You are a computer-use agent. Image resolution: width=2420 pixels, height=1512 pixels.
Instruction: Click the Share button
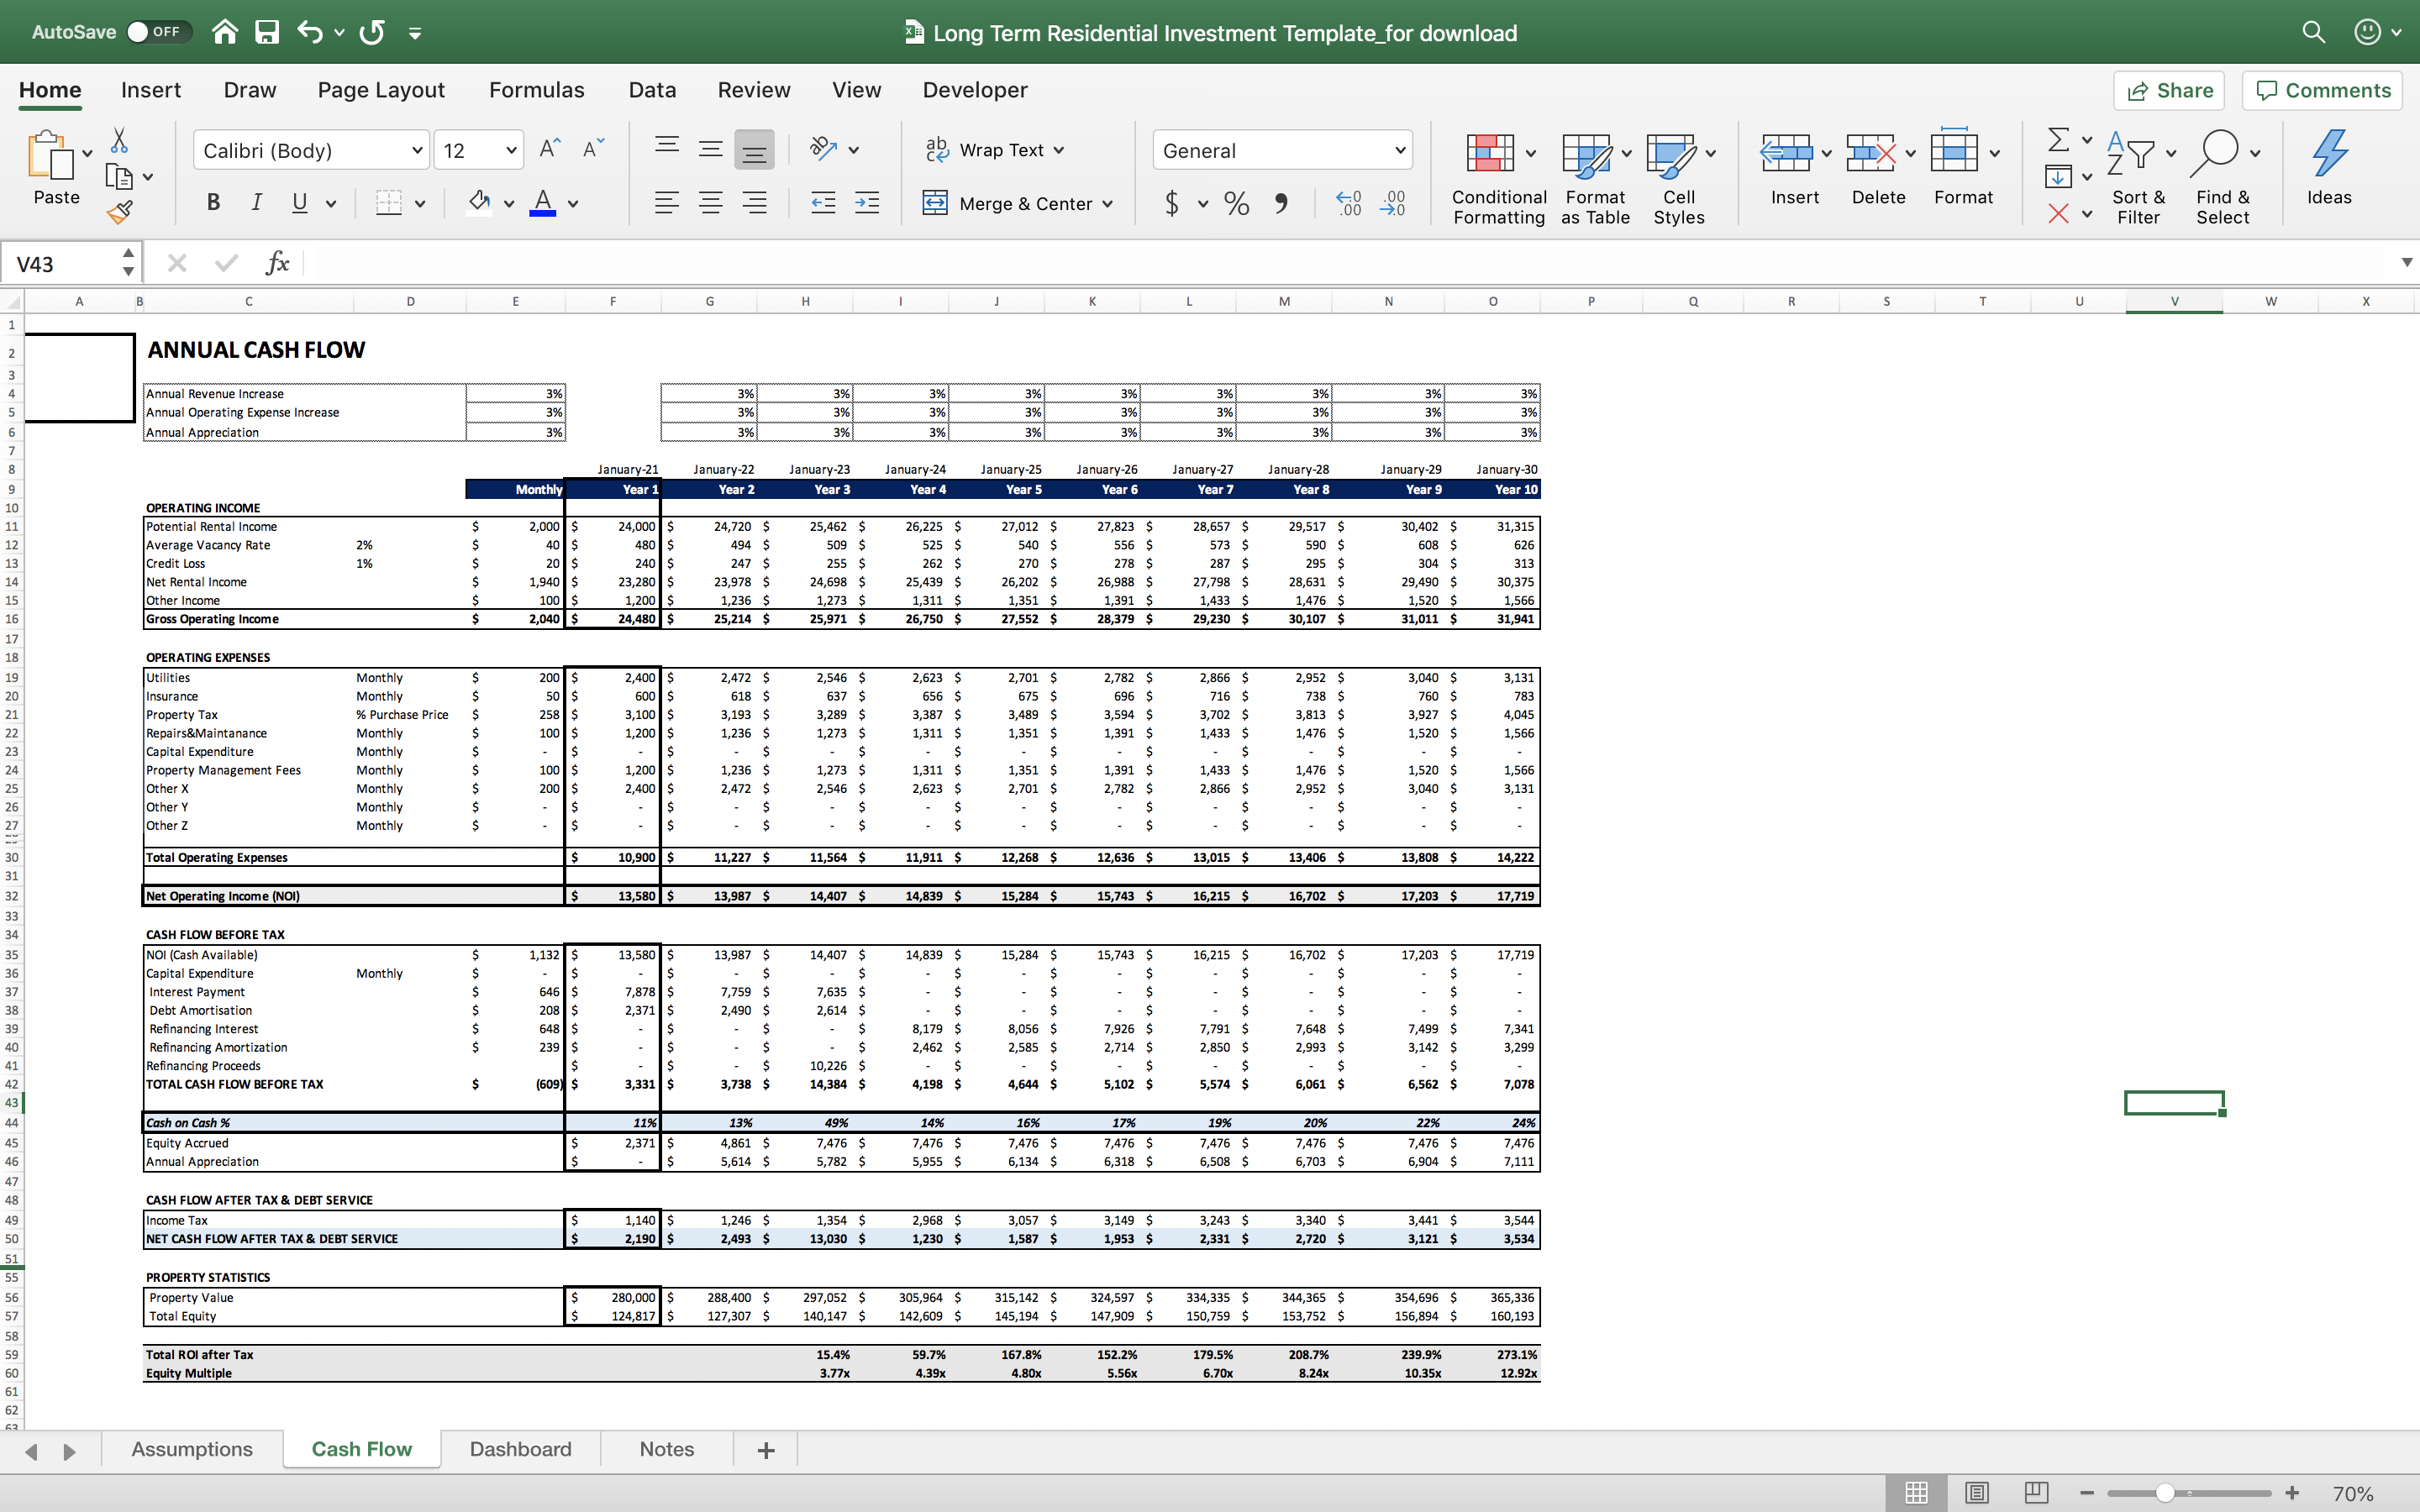(2169, 90)
